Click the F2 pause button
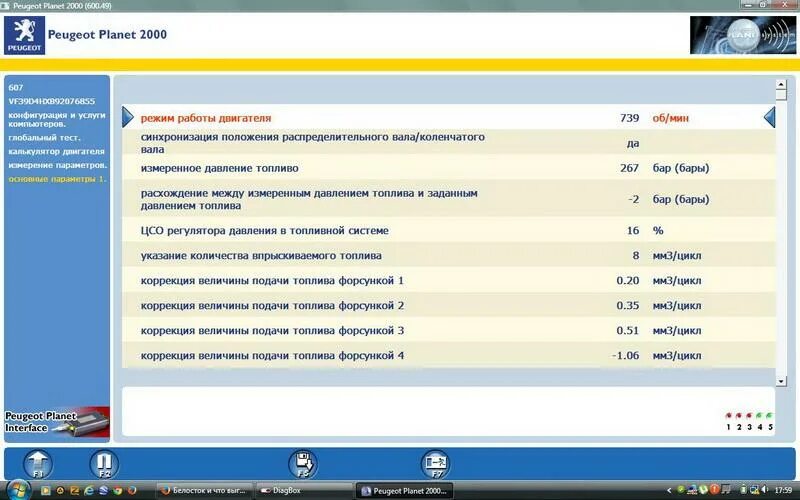This screenshot has width=800, height=500. (104, 464)
